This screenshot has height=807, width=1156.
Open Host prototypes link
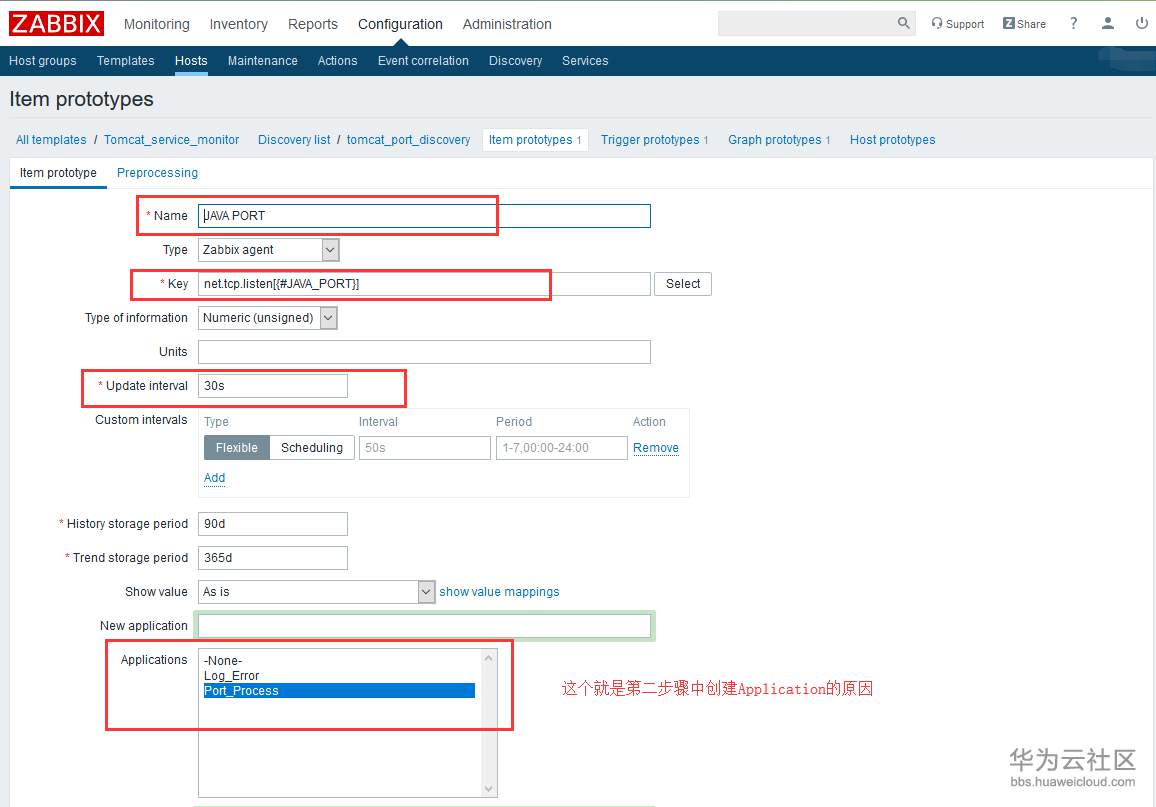pos(892,140)
